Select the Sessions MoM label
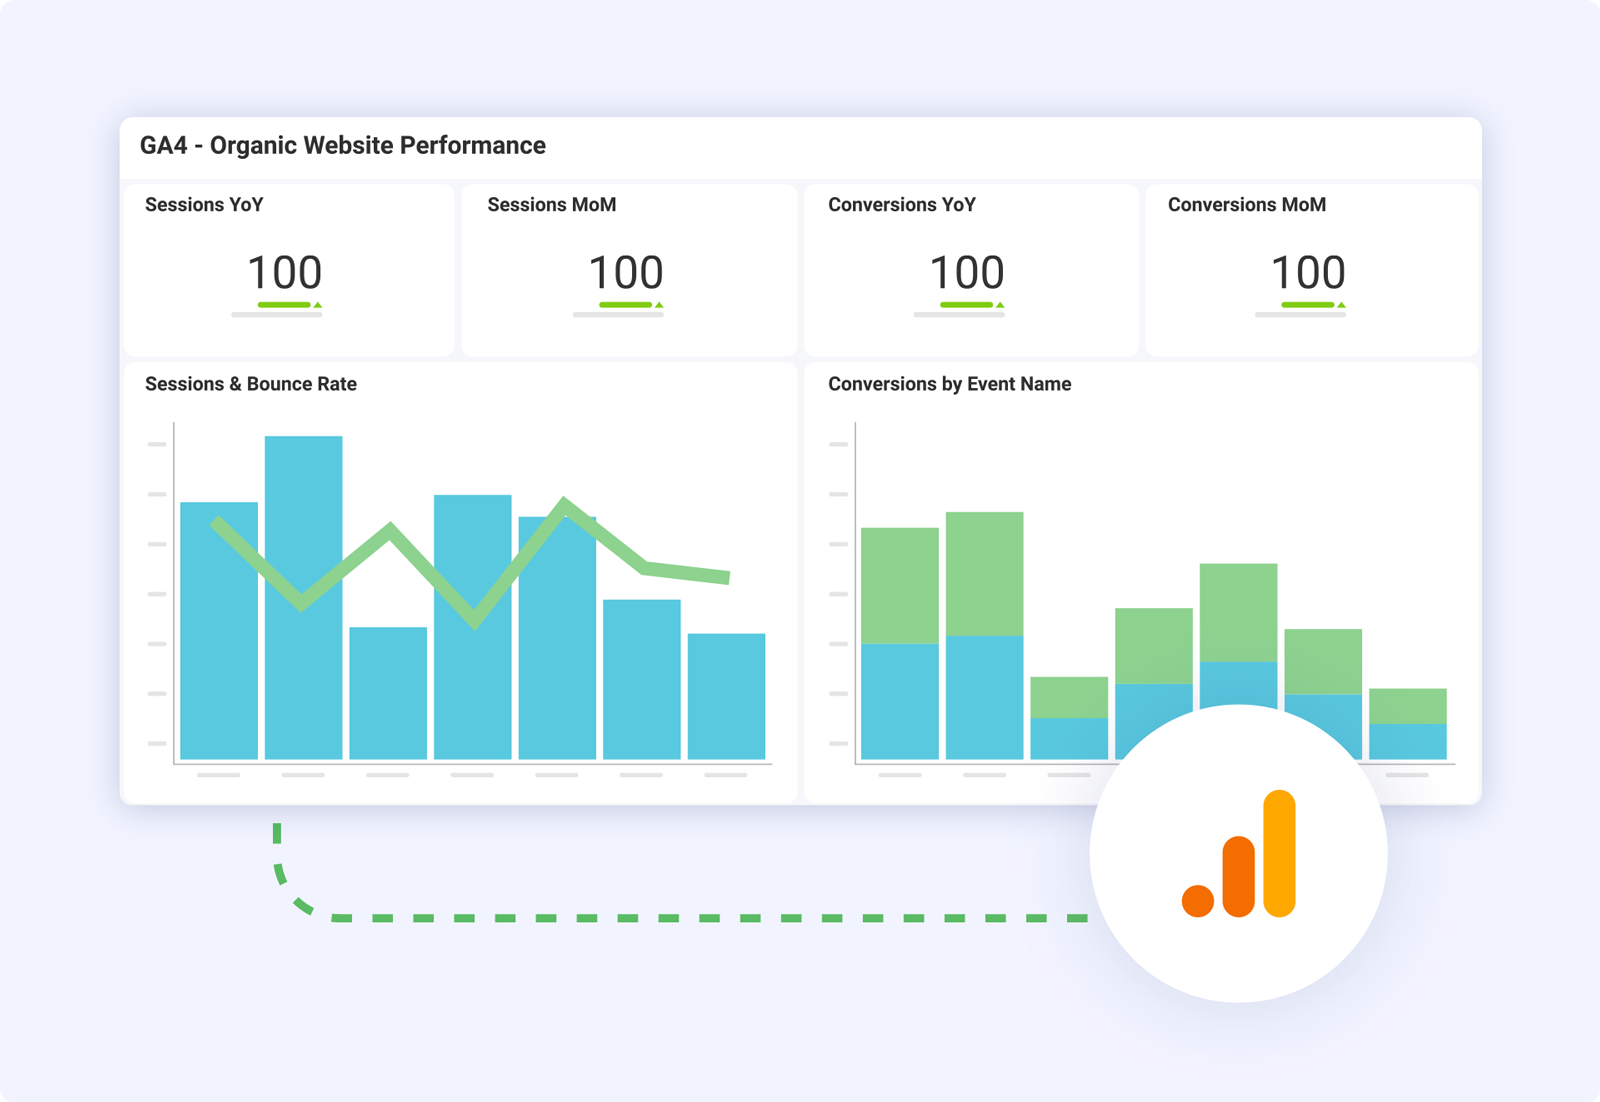Viewport: 1600px width, 1102px height. tap(552, 205)
